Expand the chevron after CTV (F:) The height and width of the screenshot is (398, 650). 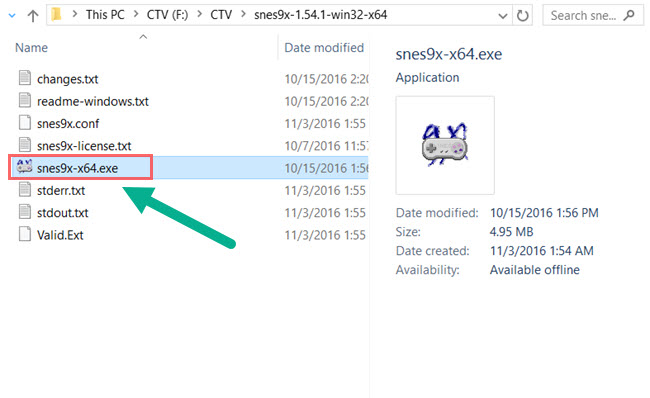click(200, 15)
